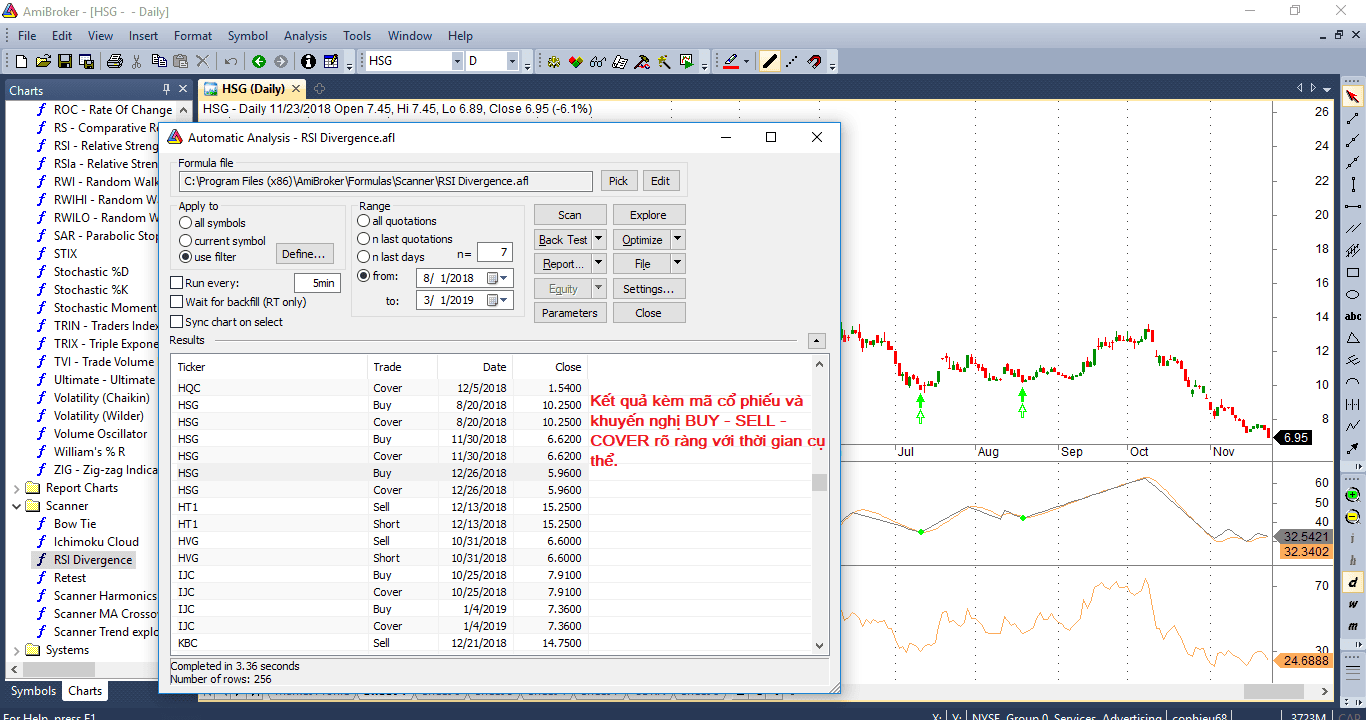Create a new document from the toolbar
1366x720 pixels.
pos(21,62)
